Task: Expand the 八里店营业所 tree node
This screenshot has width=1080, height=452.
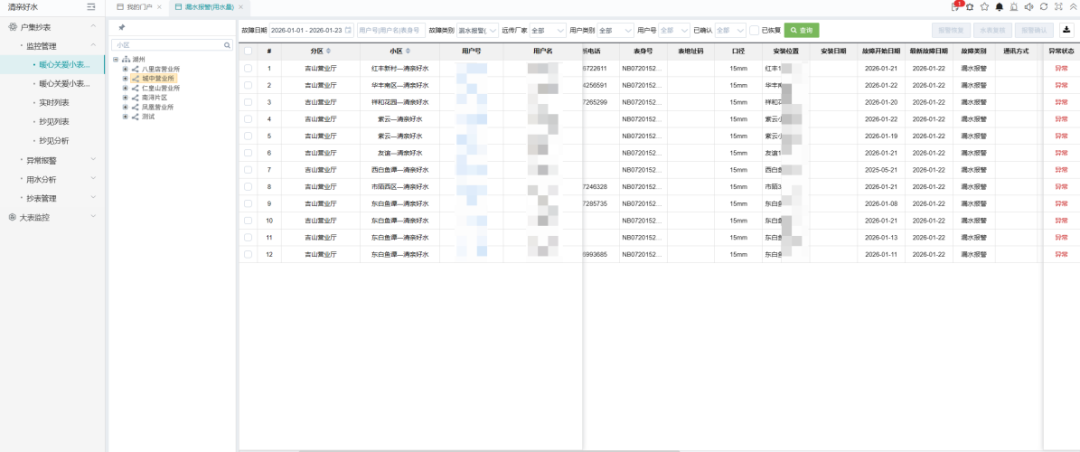Action: 125,69
